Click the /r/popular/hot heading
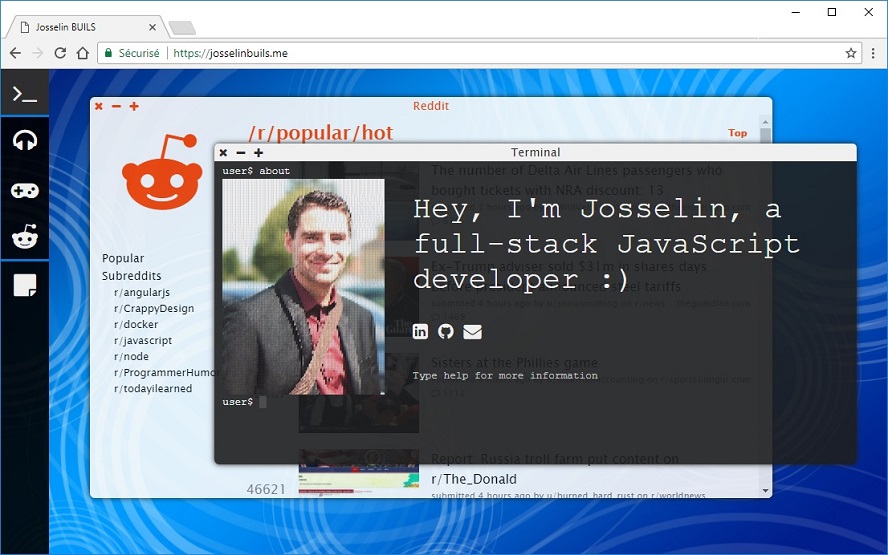Image resolution: width=888 pixels, height=555 pixels. click(321, 133)
